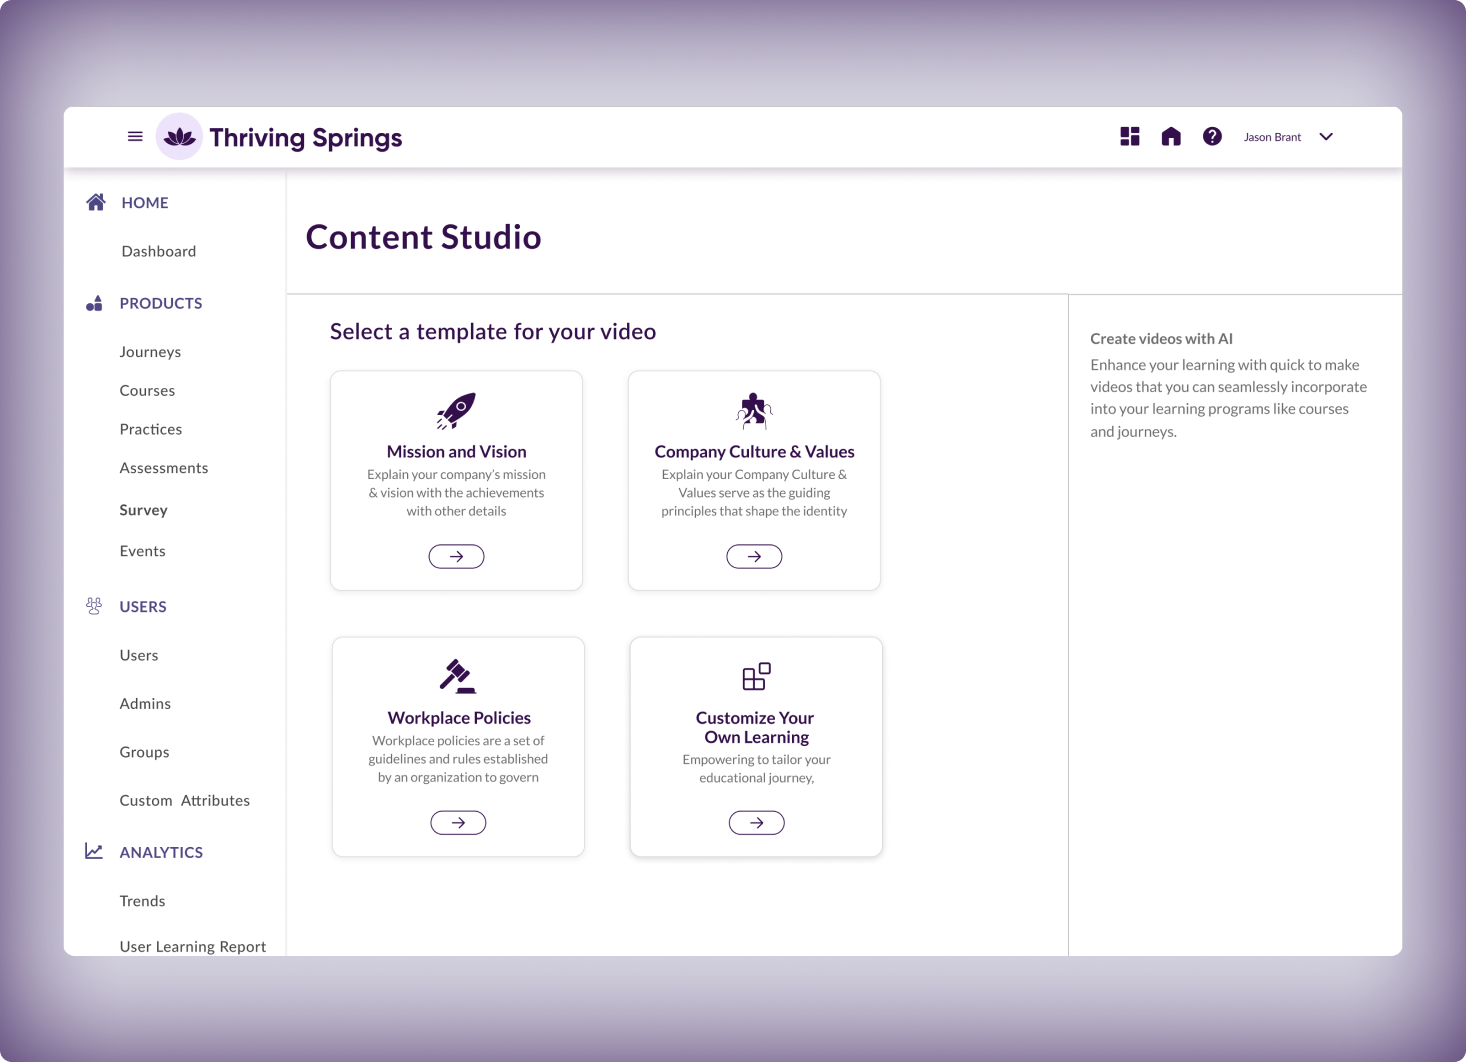The image size is (1466, 1062).
Task: Open Custom Attributes in sidebar
Action: [x=185, y=800]
